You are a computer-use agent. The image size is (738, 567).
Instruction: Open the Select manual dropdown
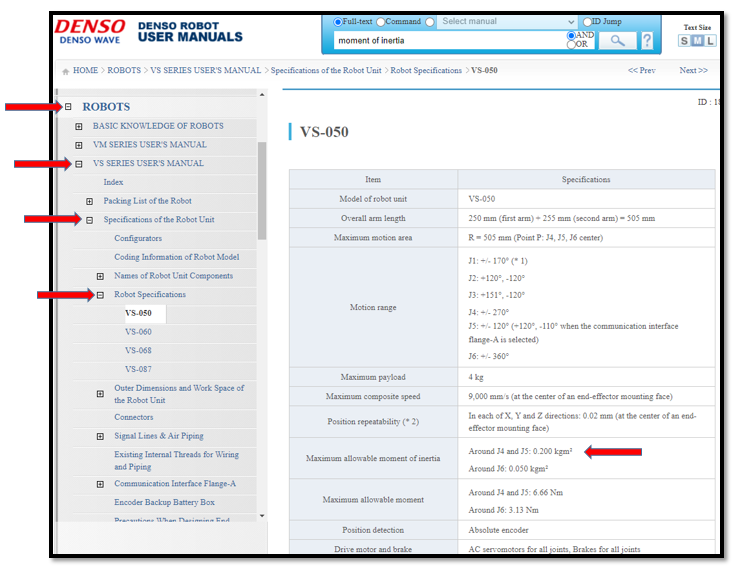coord(507,22)
